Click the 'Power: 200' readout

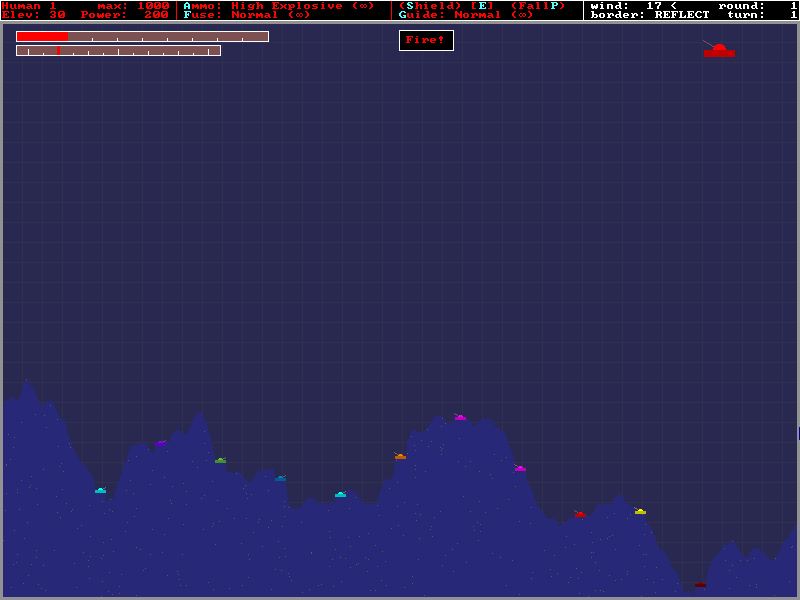pyautogui.click(x=124, y=15)
